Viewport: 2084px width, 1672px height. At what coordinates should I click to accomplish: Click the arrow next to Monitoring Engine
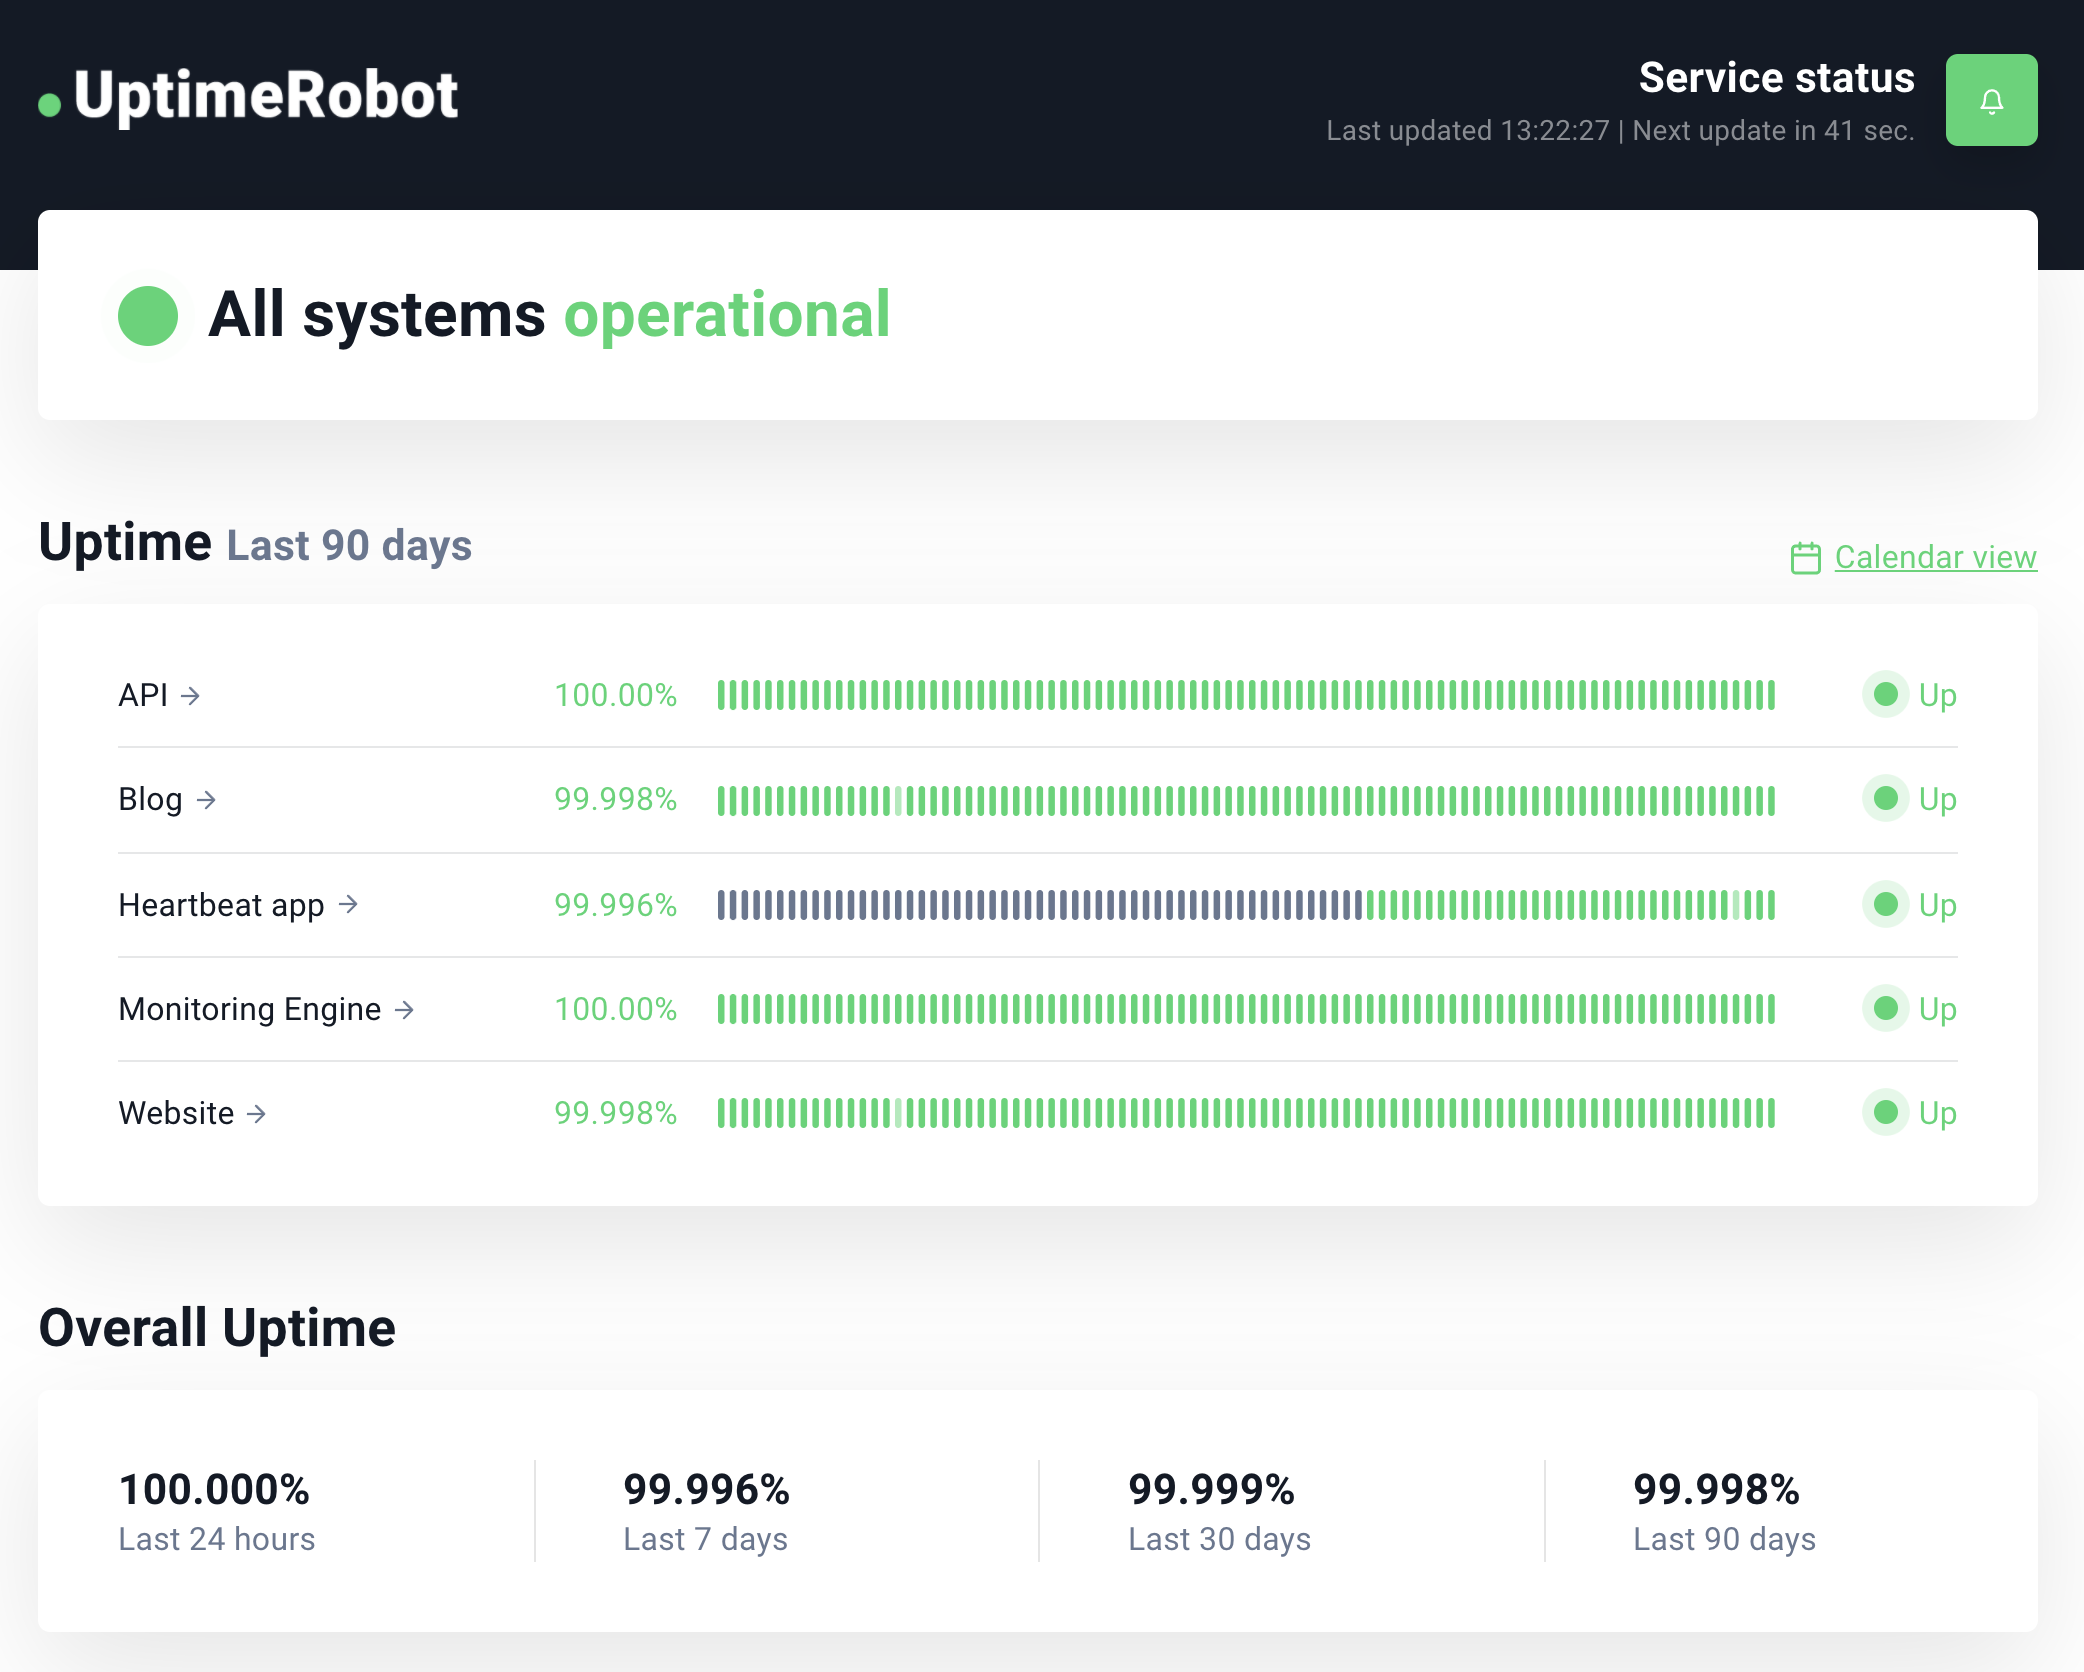click(x=404, y=1010)
